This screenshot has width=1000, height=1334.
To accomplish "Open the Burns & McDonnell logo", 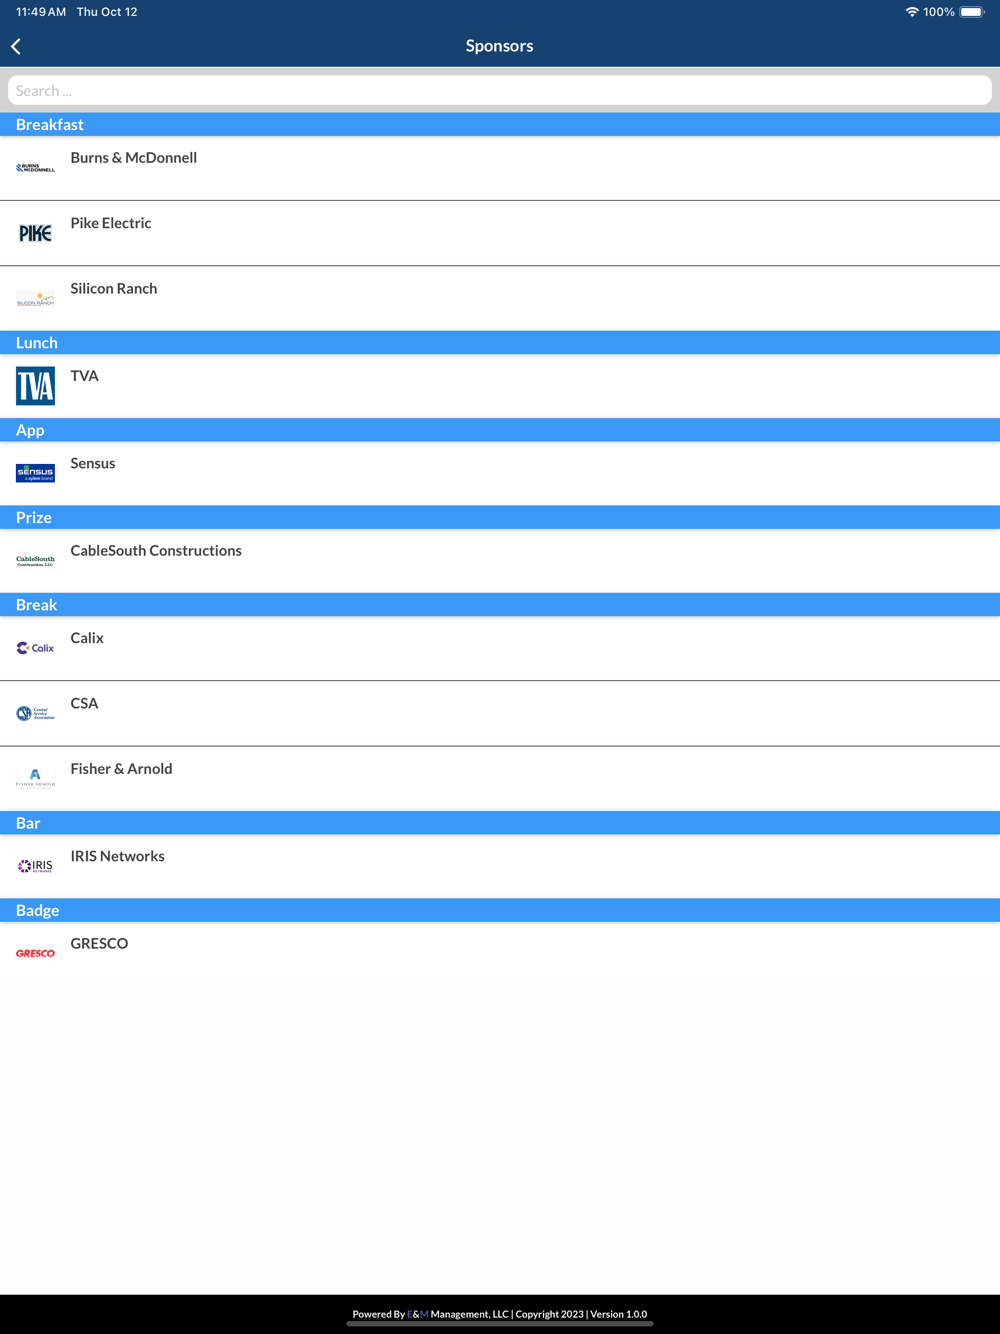I will point(35,168).
